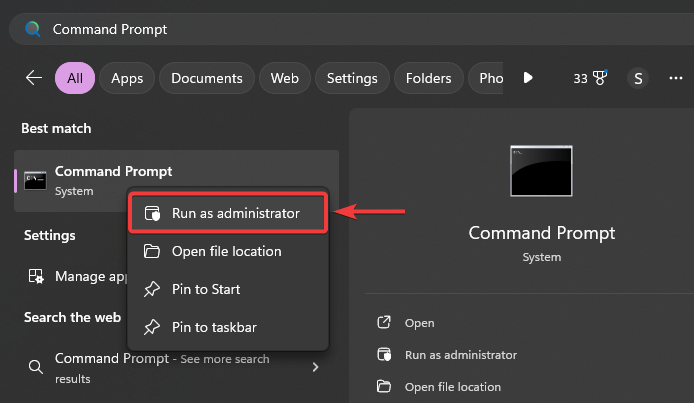Select Pin to Start in context menu

coord(206,289)
